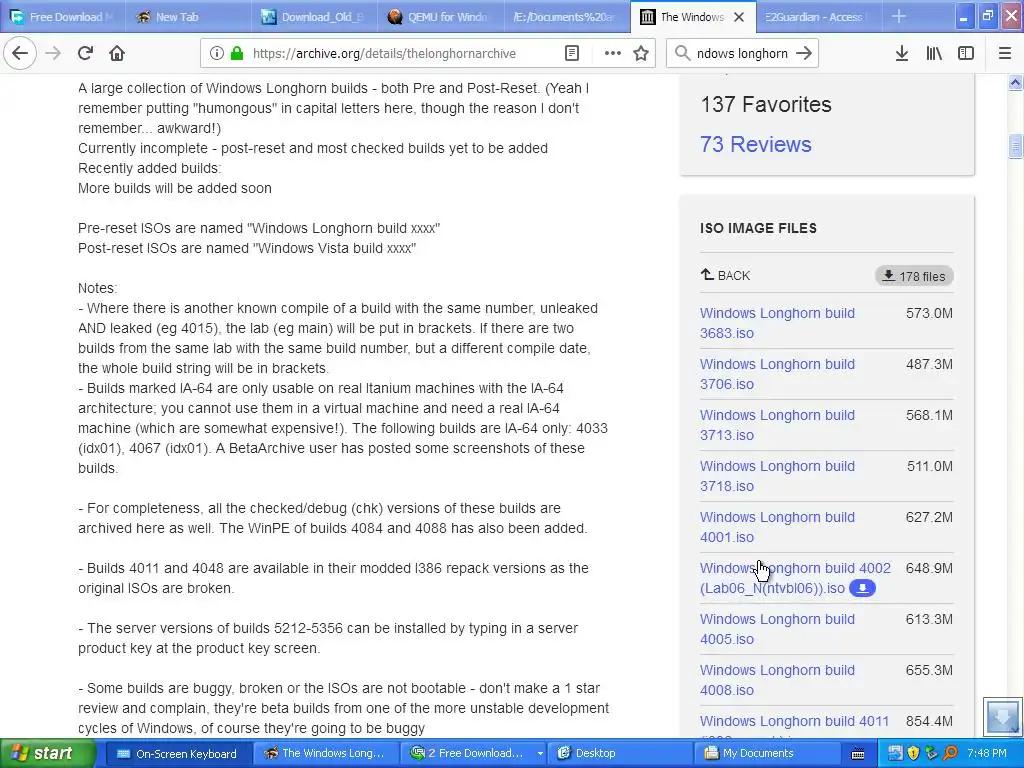Open Windows Longhorn build 4011 link
Image resolution: width=1024 pixels, height=768 pixels.
click(x=794, y=722)
